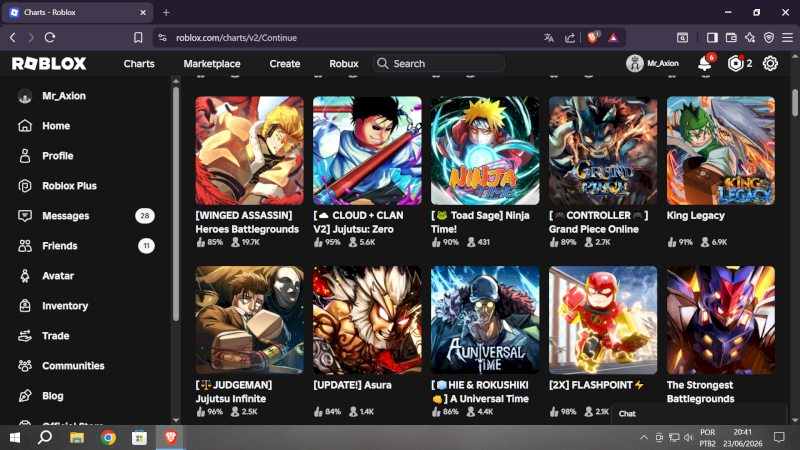Open Robux in the navbar
This screenshot has height=450, width=800.
[x=343, y=64]
